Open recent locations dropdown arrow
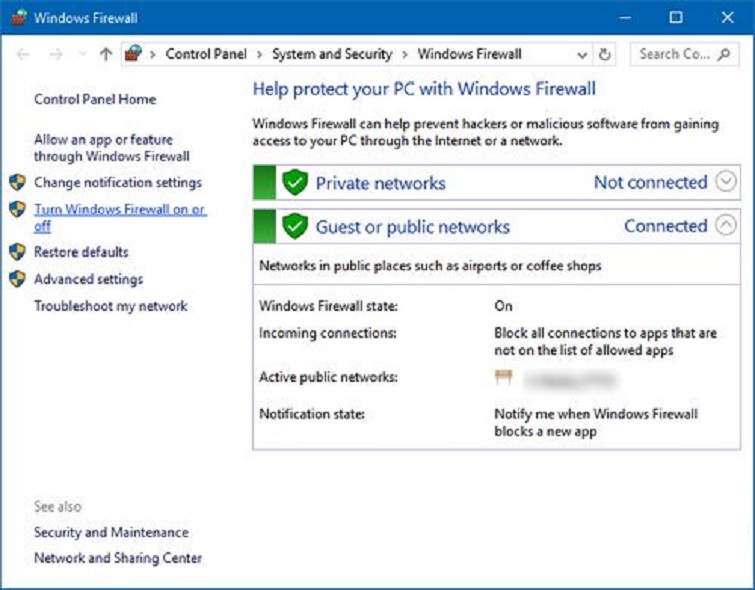 tap(81, 55)
